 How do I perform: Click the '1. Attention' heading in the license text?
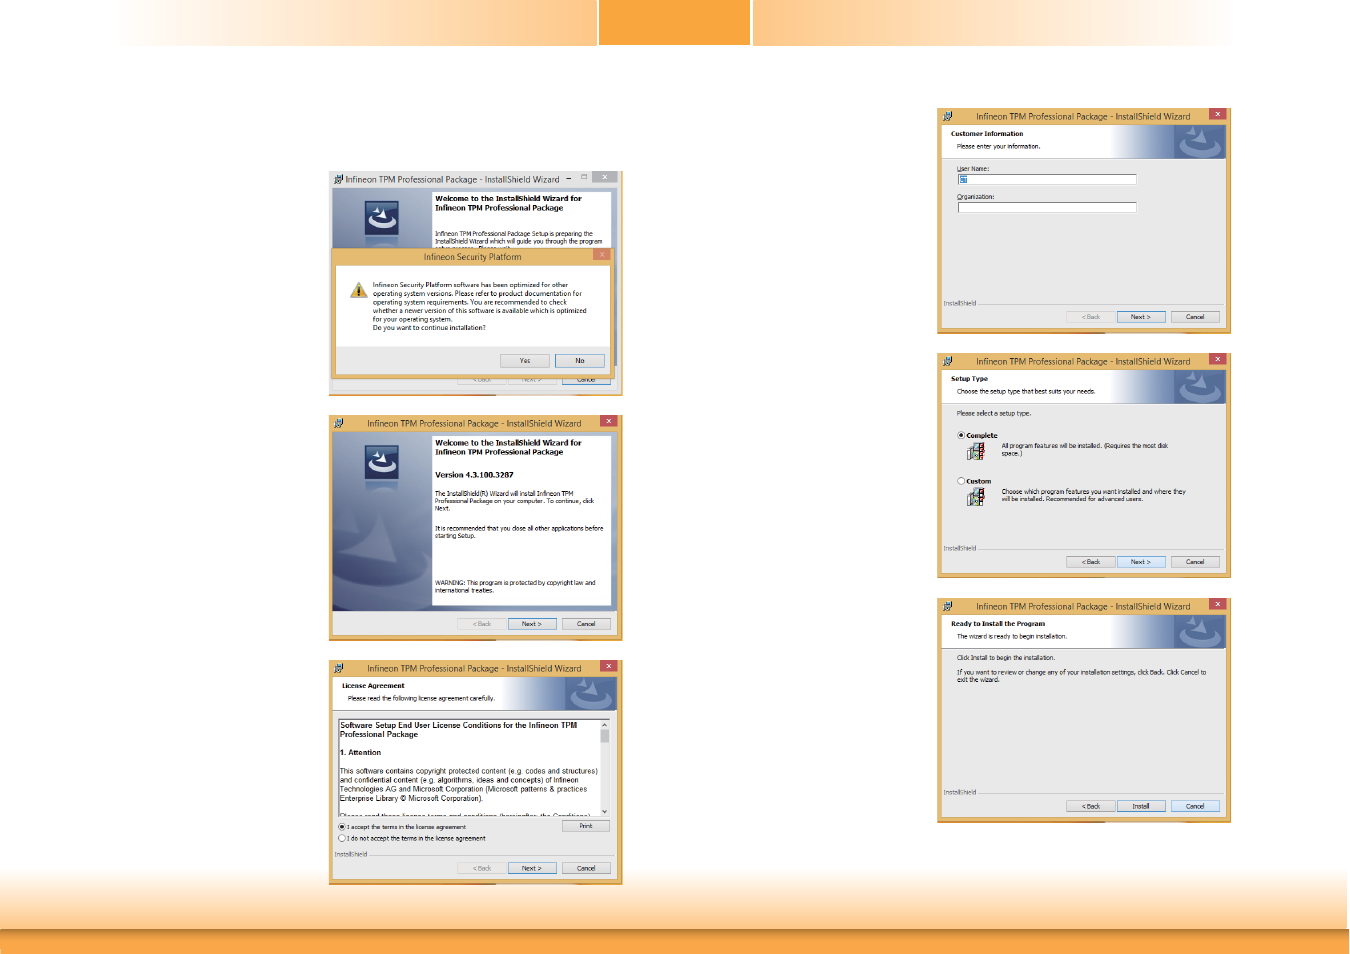click(360, 752)
